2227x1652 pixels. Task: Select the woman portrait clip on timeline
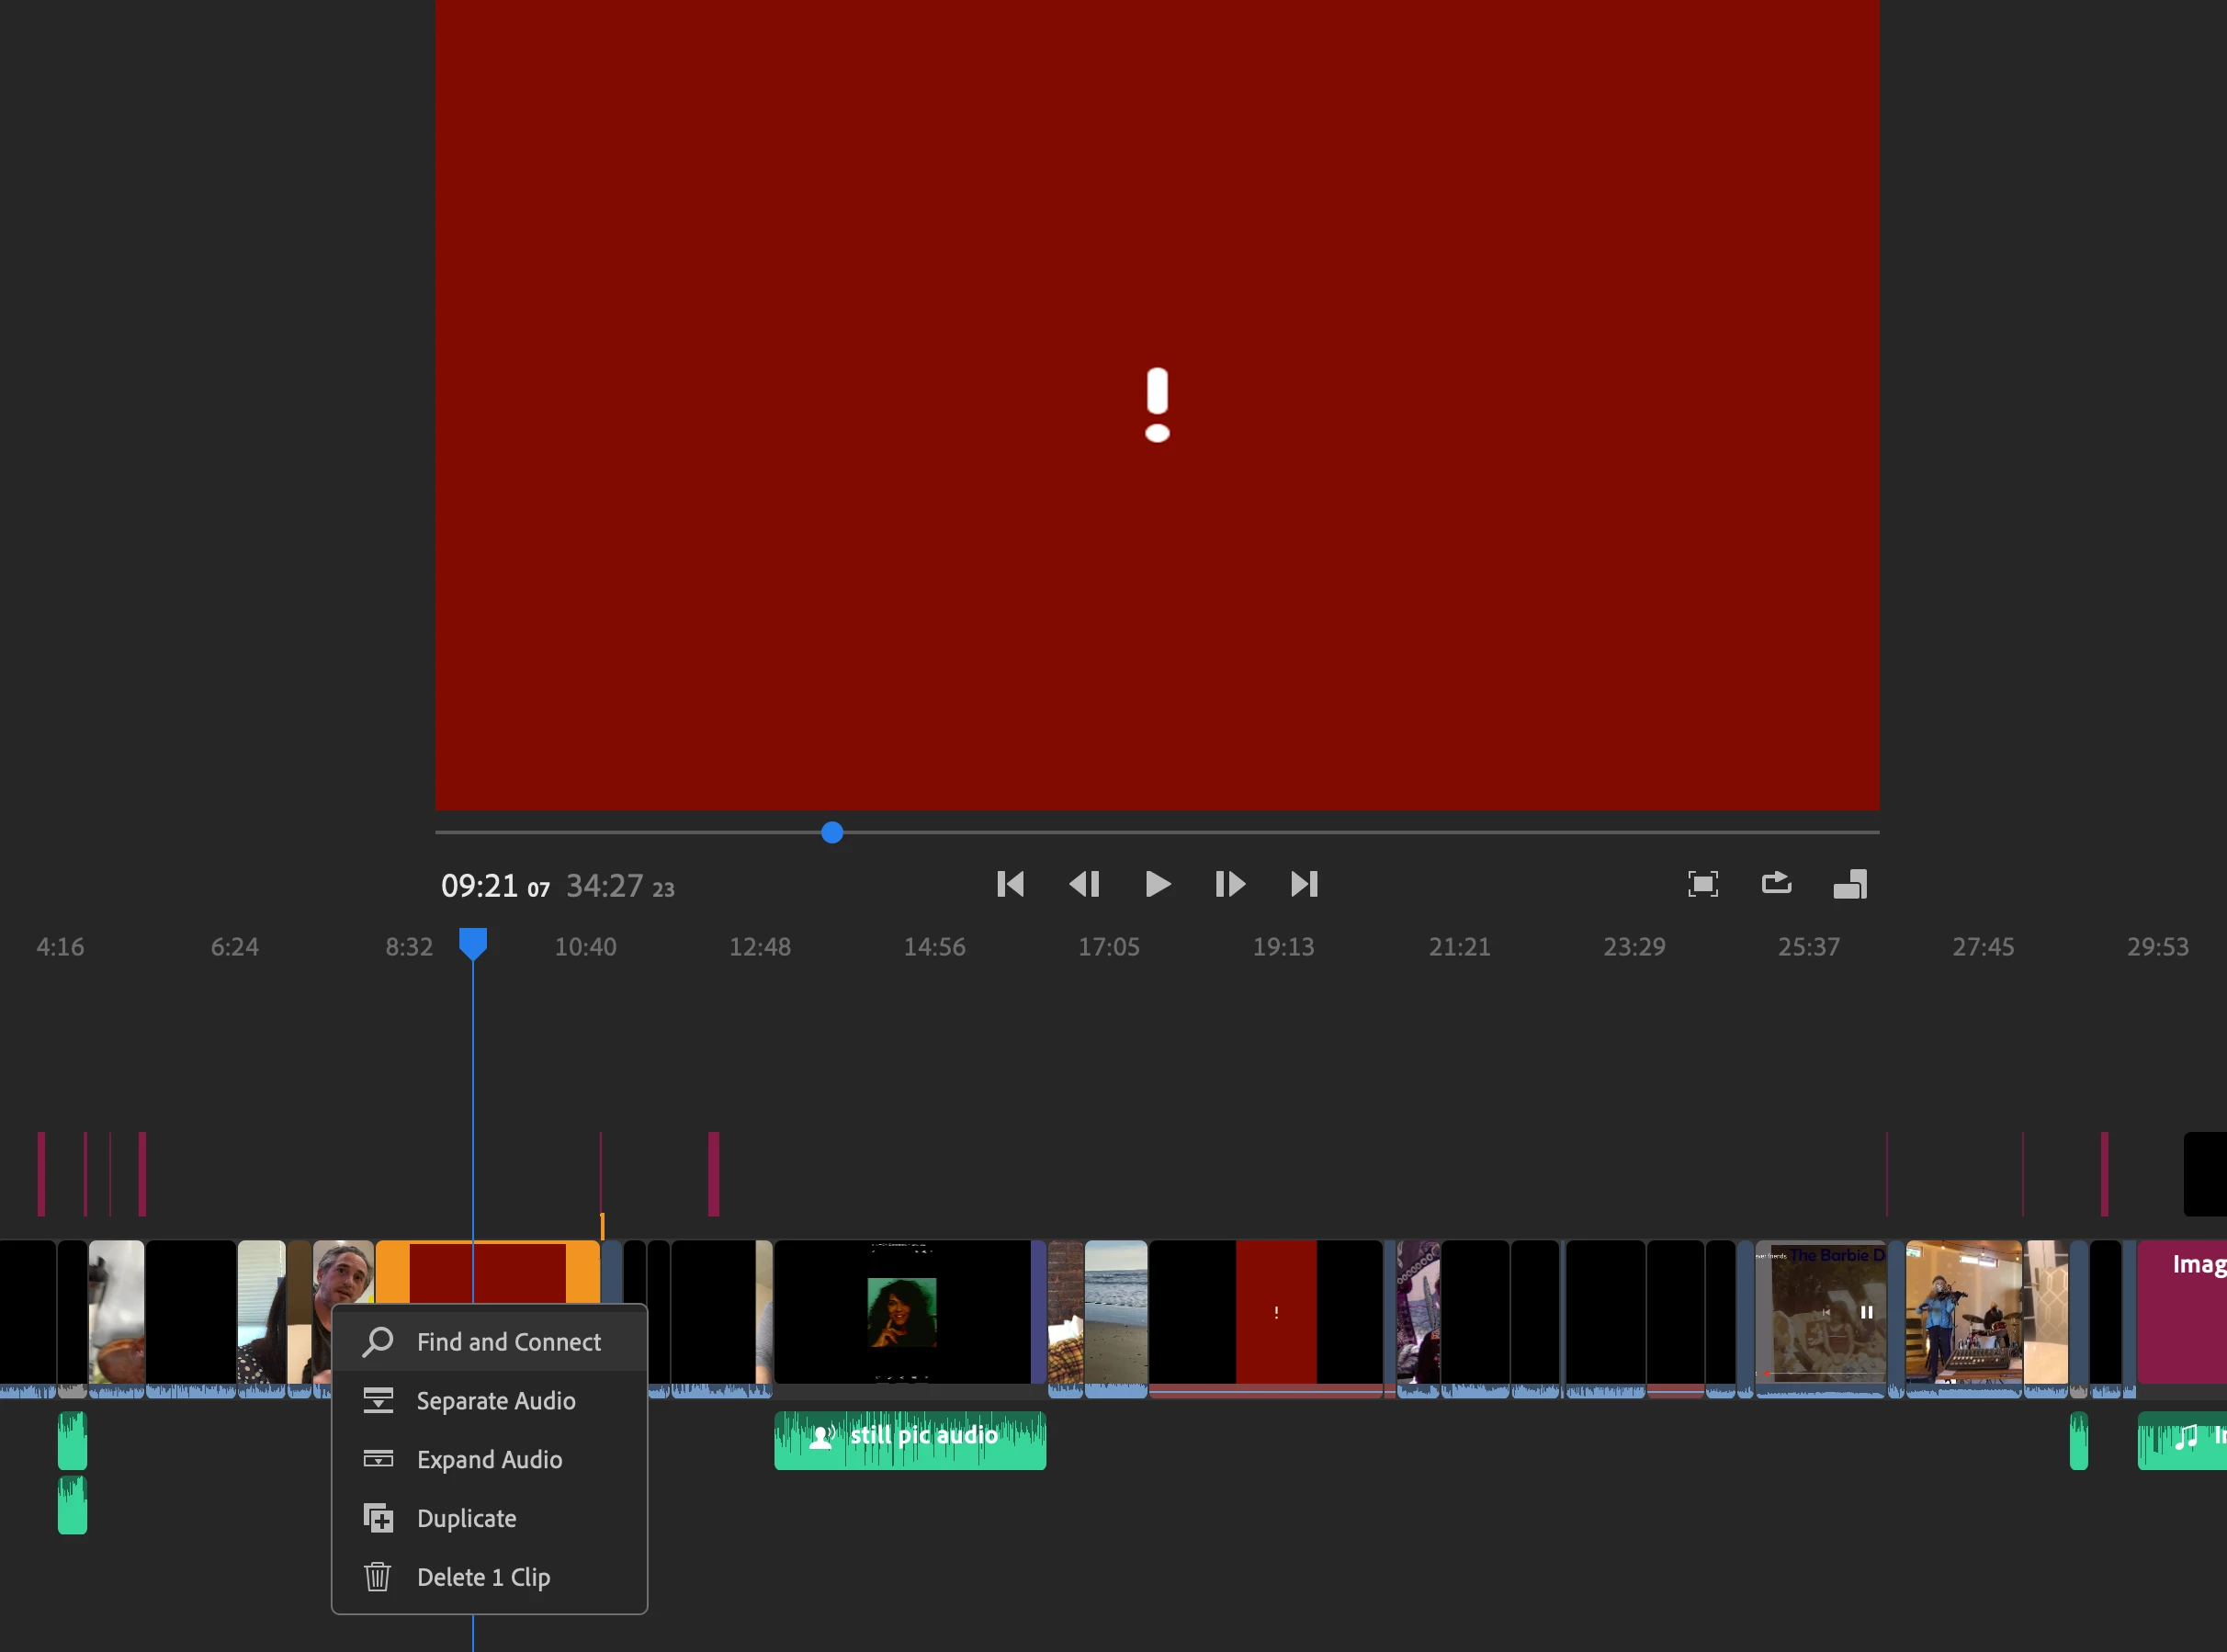[x=902, y=1312]
